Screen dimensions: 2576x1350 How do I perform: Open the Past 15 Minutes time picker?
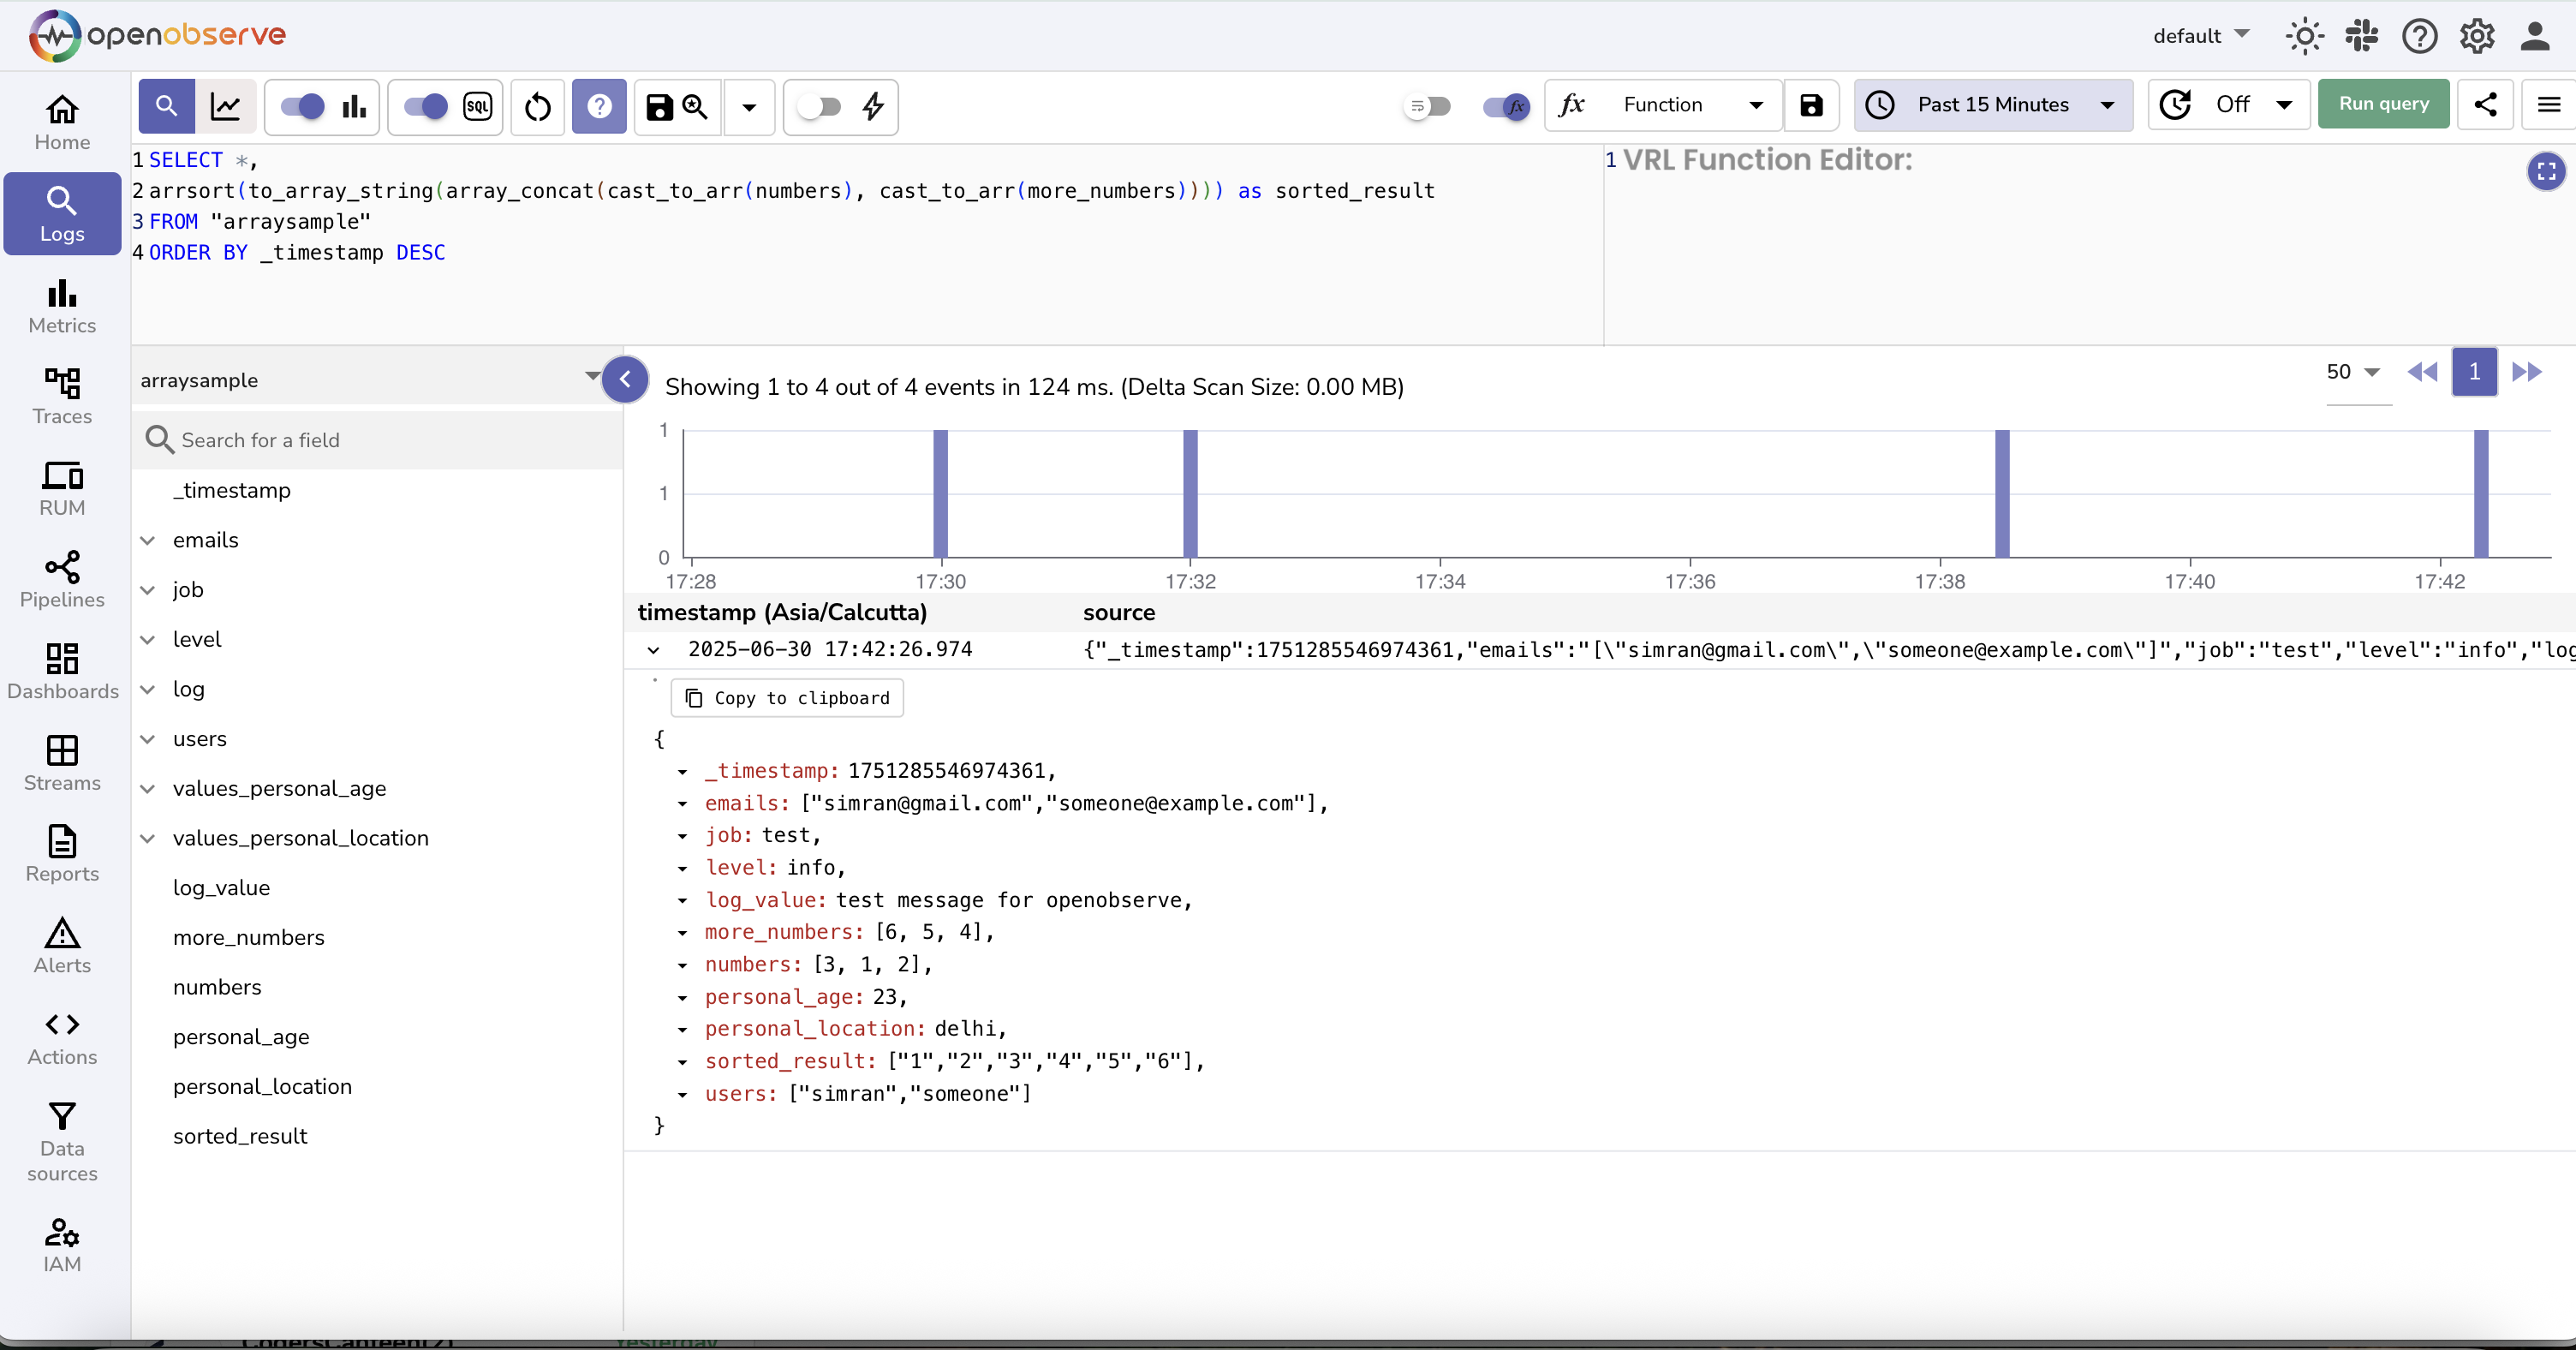pos(1993,104)
